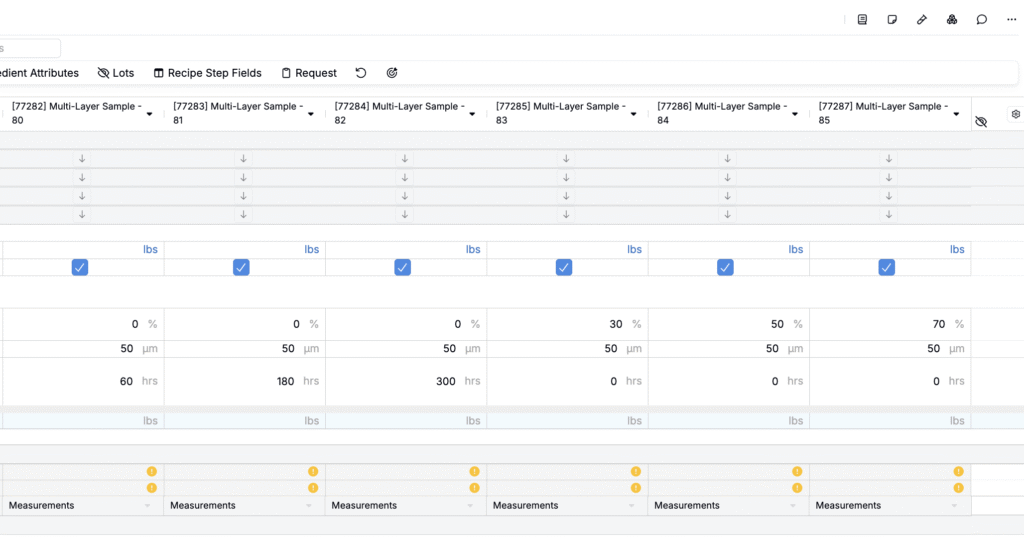This screenshot has width=1024, height=548.
Task: Toggle hidden columns eye-slash icon
Action: tap(981, 121)
